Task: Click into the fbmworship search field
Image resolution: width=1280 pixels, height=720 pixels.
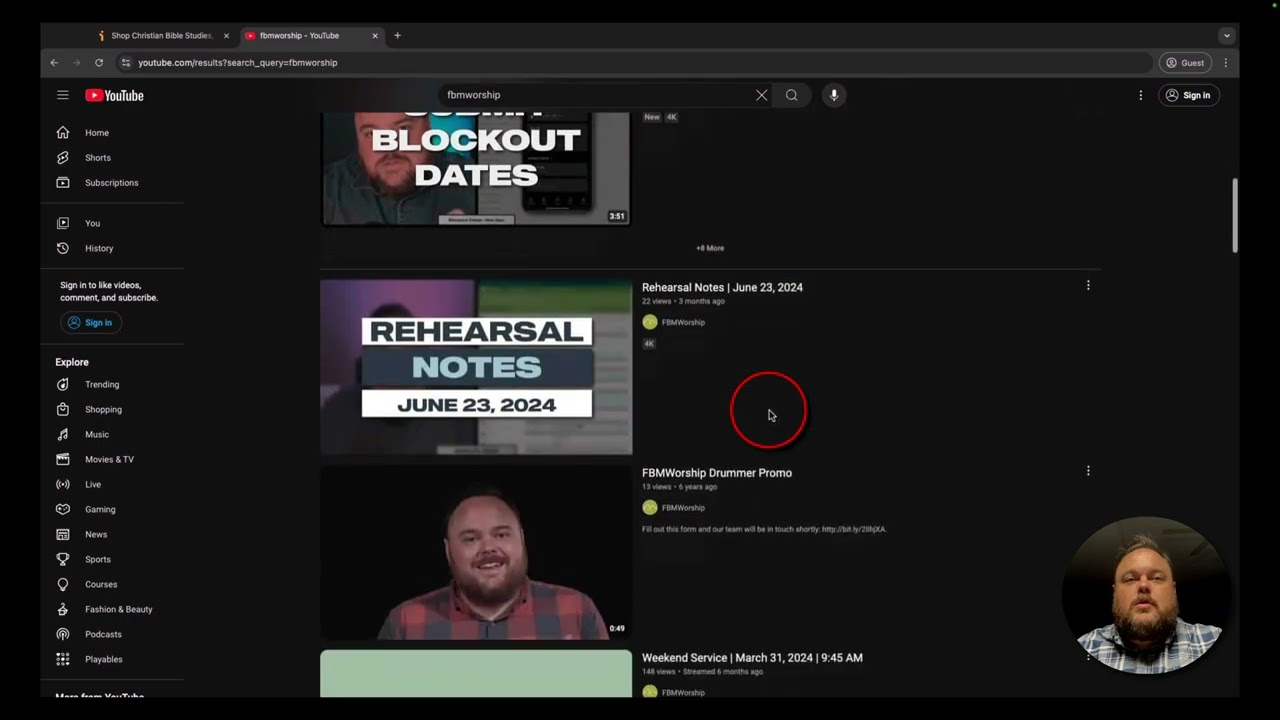Action: pyautogui.click(x=595, y=95)
